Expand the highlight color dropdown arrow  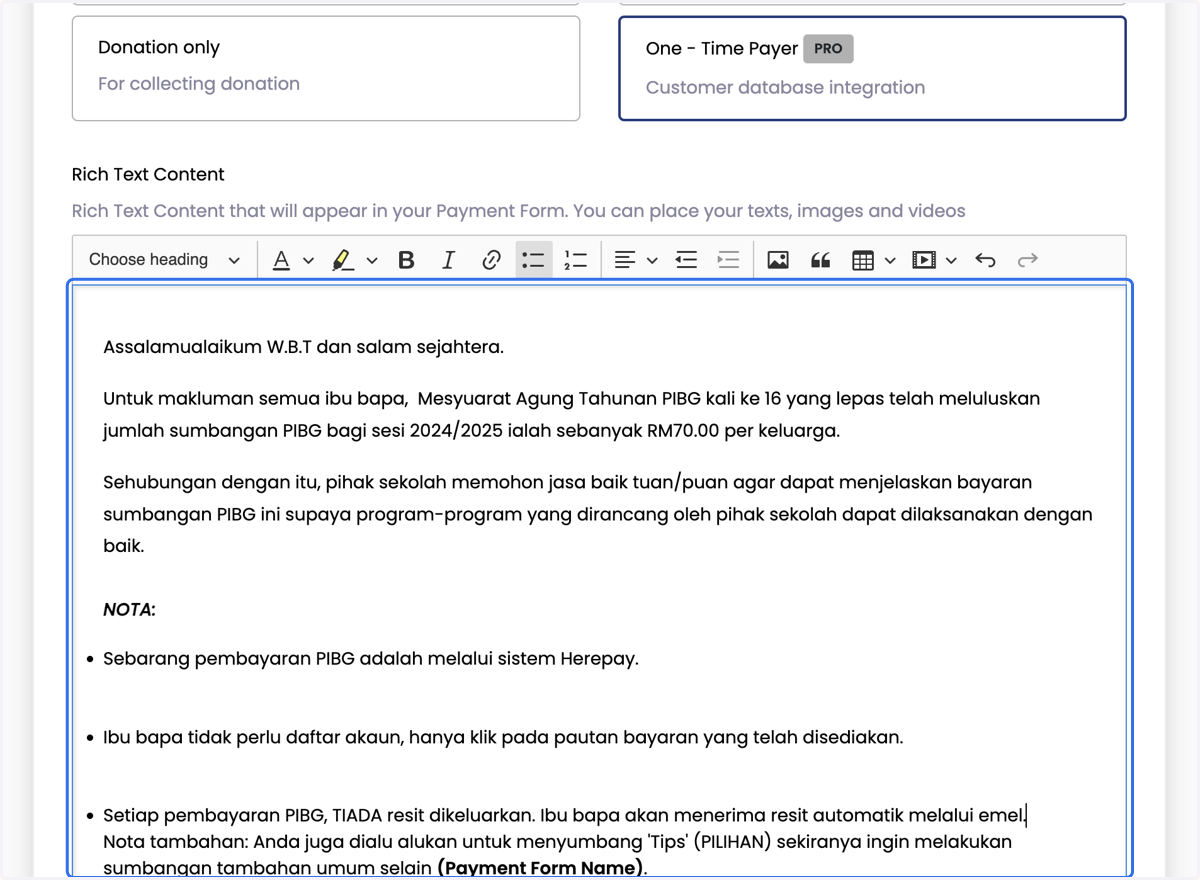pos(372,261)
